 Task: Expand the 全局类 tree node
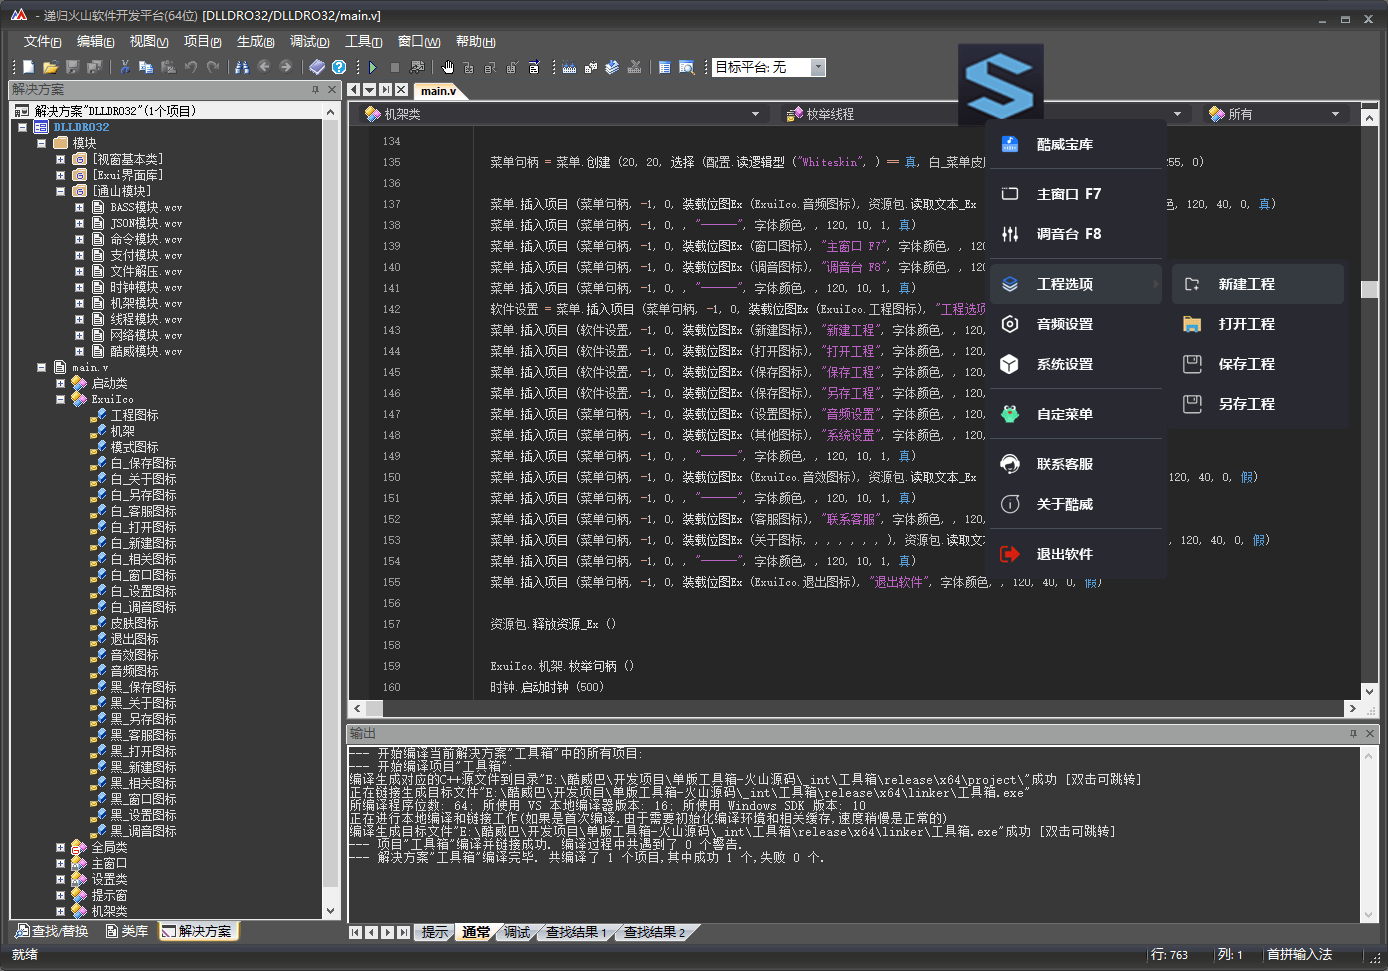(60, 847)
